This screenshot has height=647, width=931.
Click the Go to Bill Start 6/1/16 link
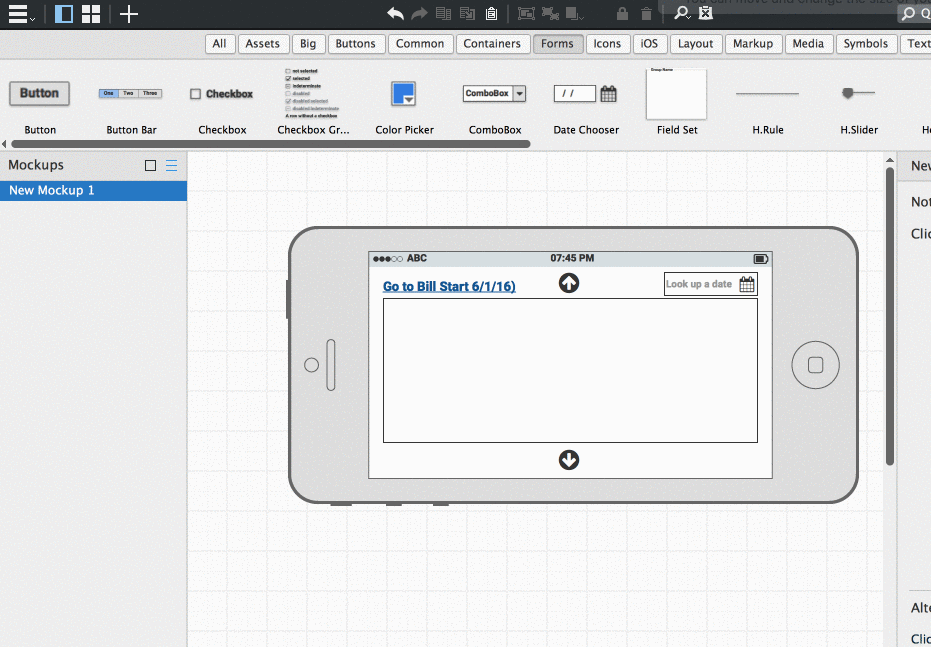coord(449,286)
